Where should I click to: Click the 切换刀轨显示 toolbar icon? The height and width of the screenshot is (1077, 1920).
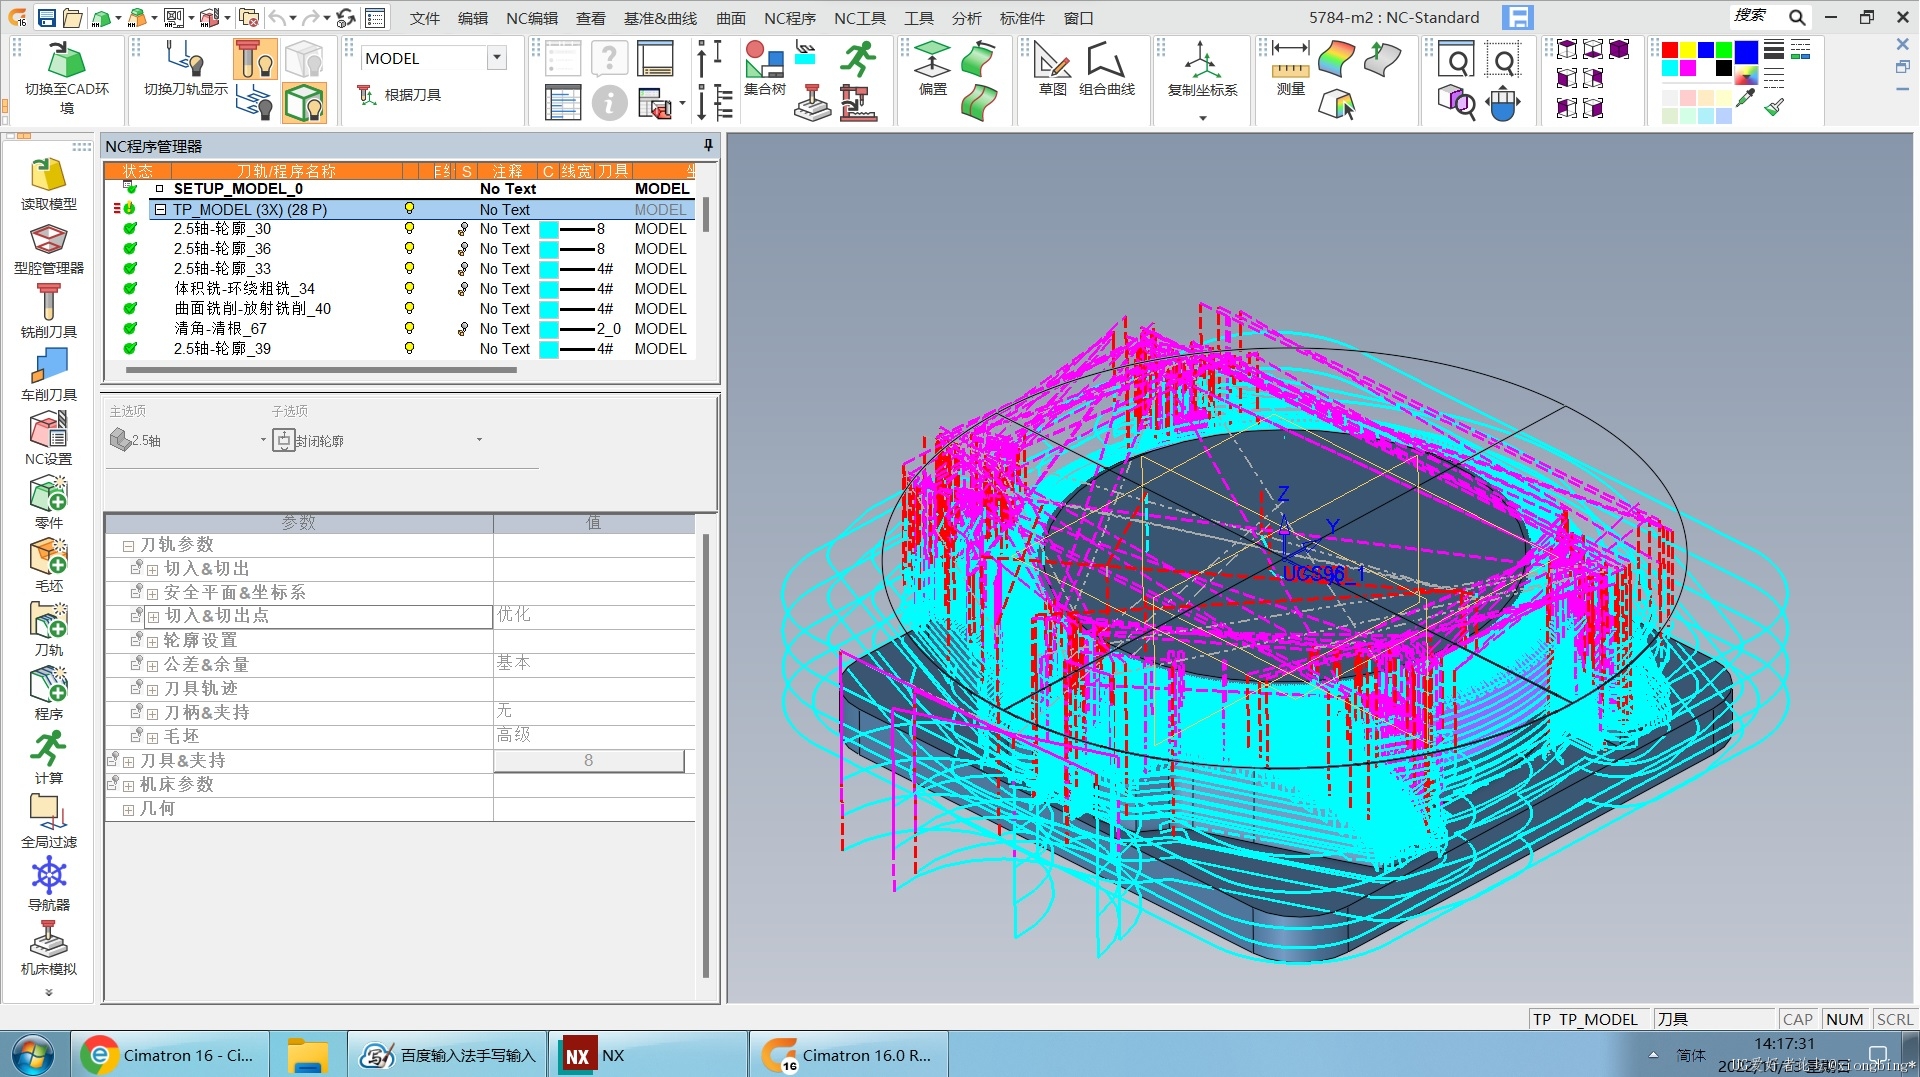tap(185, 60)
